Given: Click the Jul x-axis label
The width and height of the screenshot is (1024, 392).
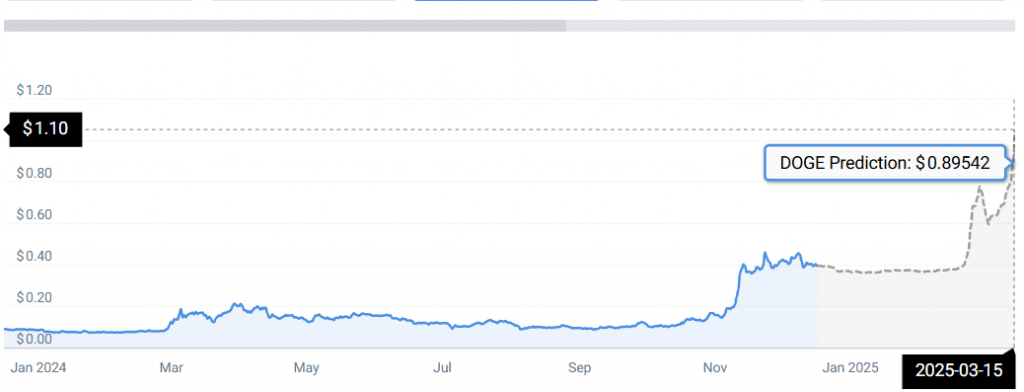Looking at the screenshot, I should 443,368.
